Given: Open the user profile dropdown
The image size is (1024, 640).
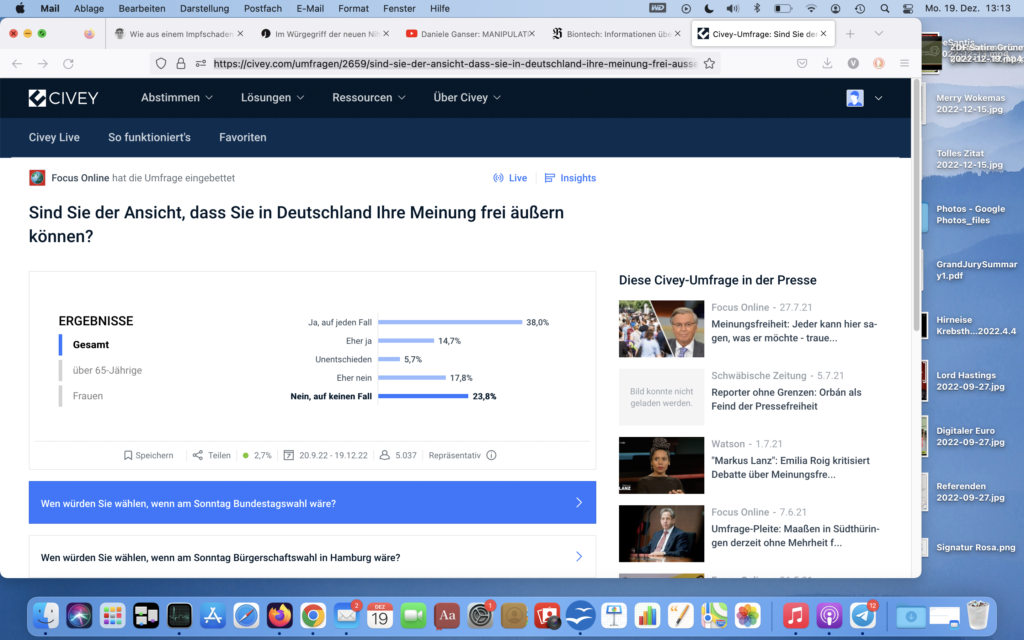Looking at the screenshot, I should (865, 98).
